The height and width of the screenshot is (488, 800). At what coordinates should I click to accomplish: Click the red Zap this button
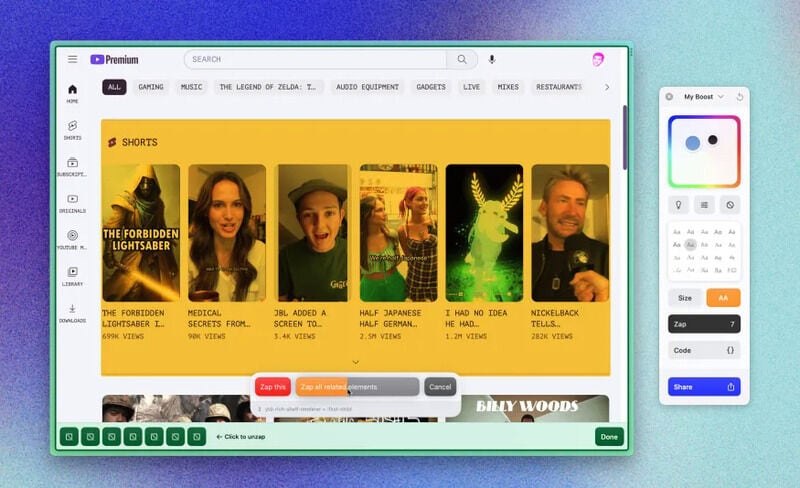pyautogui.click(x=273, y=387)
